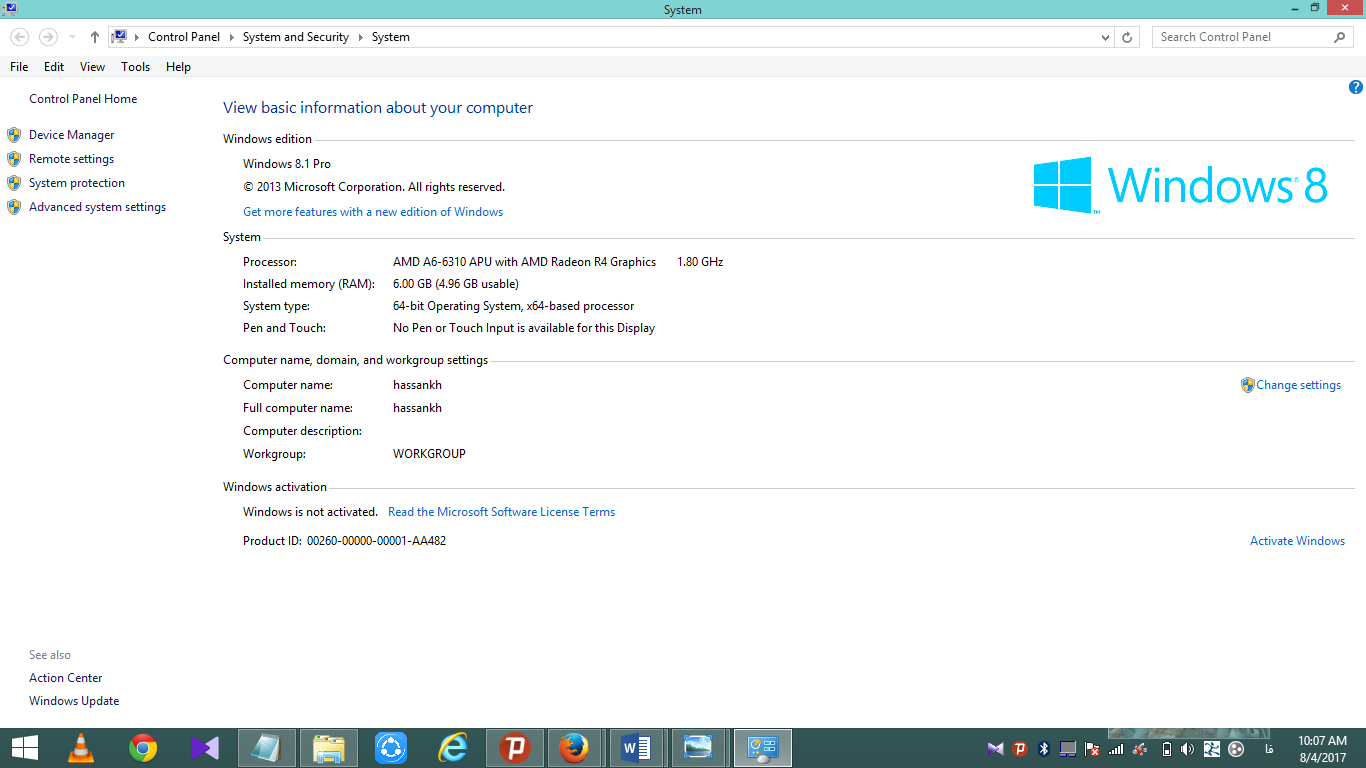The height and width of the screenshot is (768, 1366).
Task: Open Action Center under See also
Action: pos(65,678)
